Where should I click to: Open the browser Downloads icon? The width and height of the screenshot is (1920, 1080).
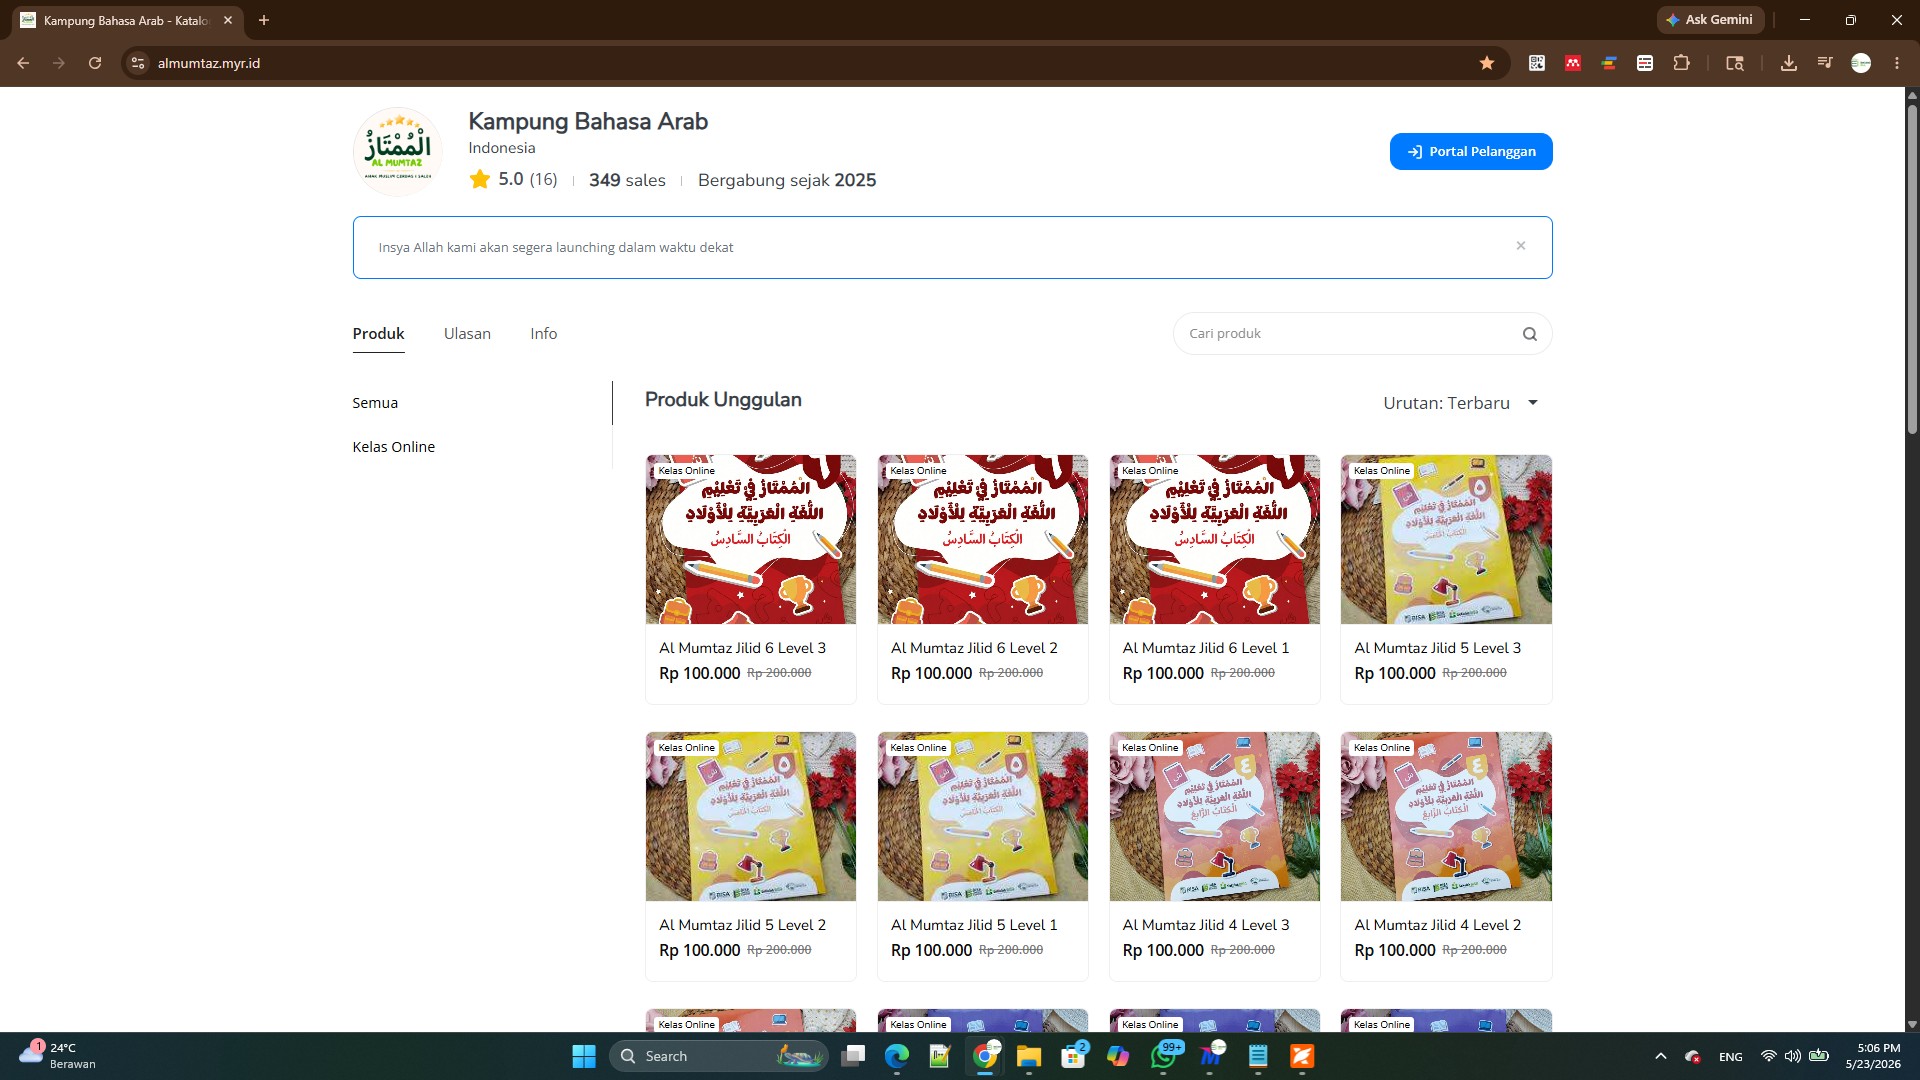pos(1789,63)
